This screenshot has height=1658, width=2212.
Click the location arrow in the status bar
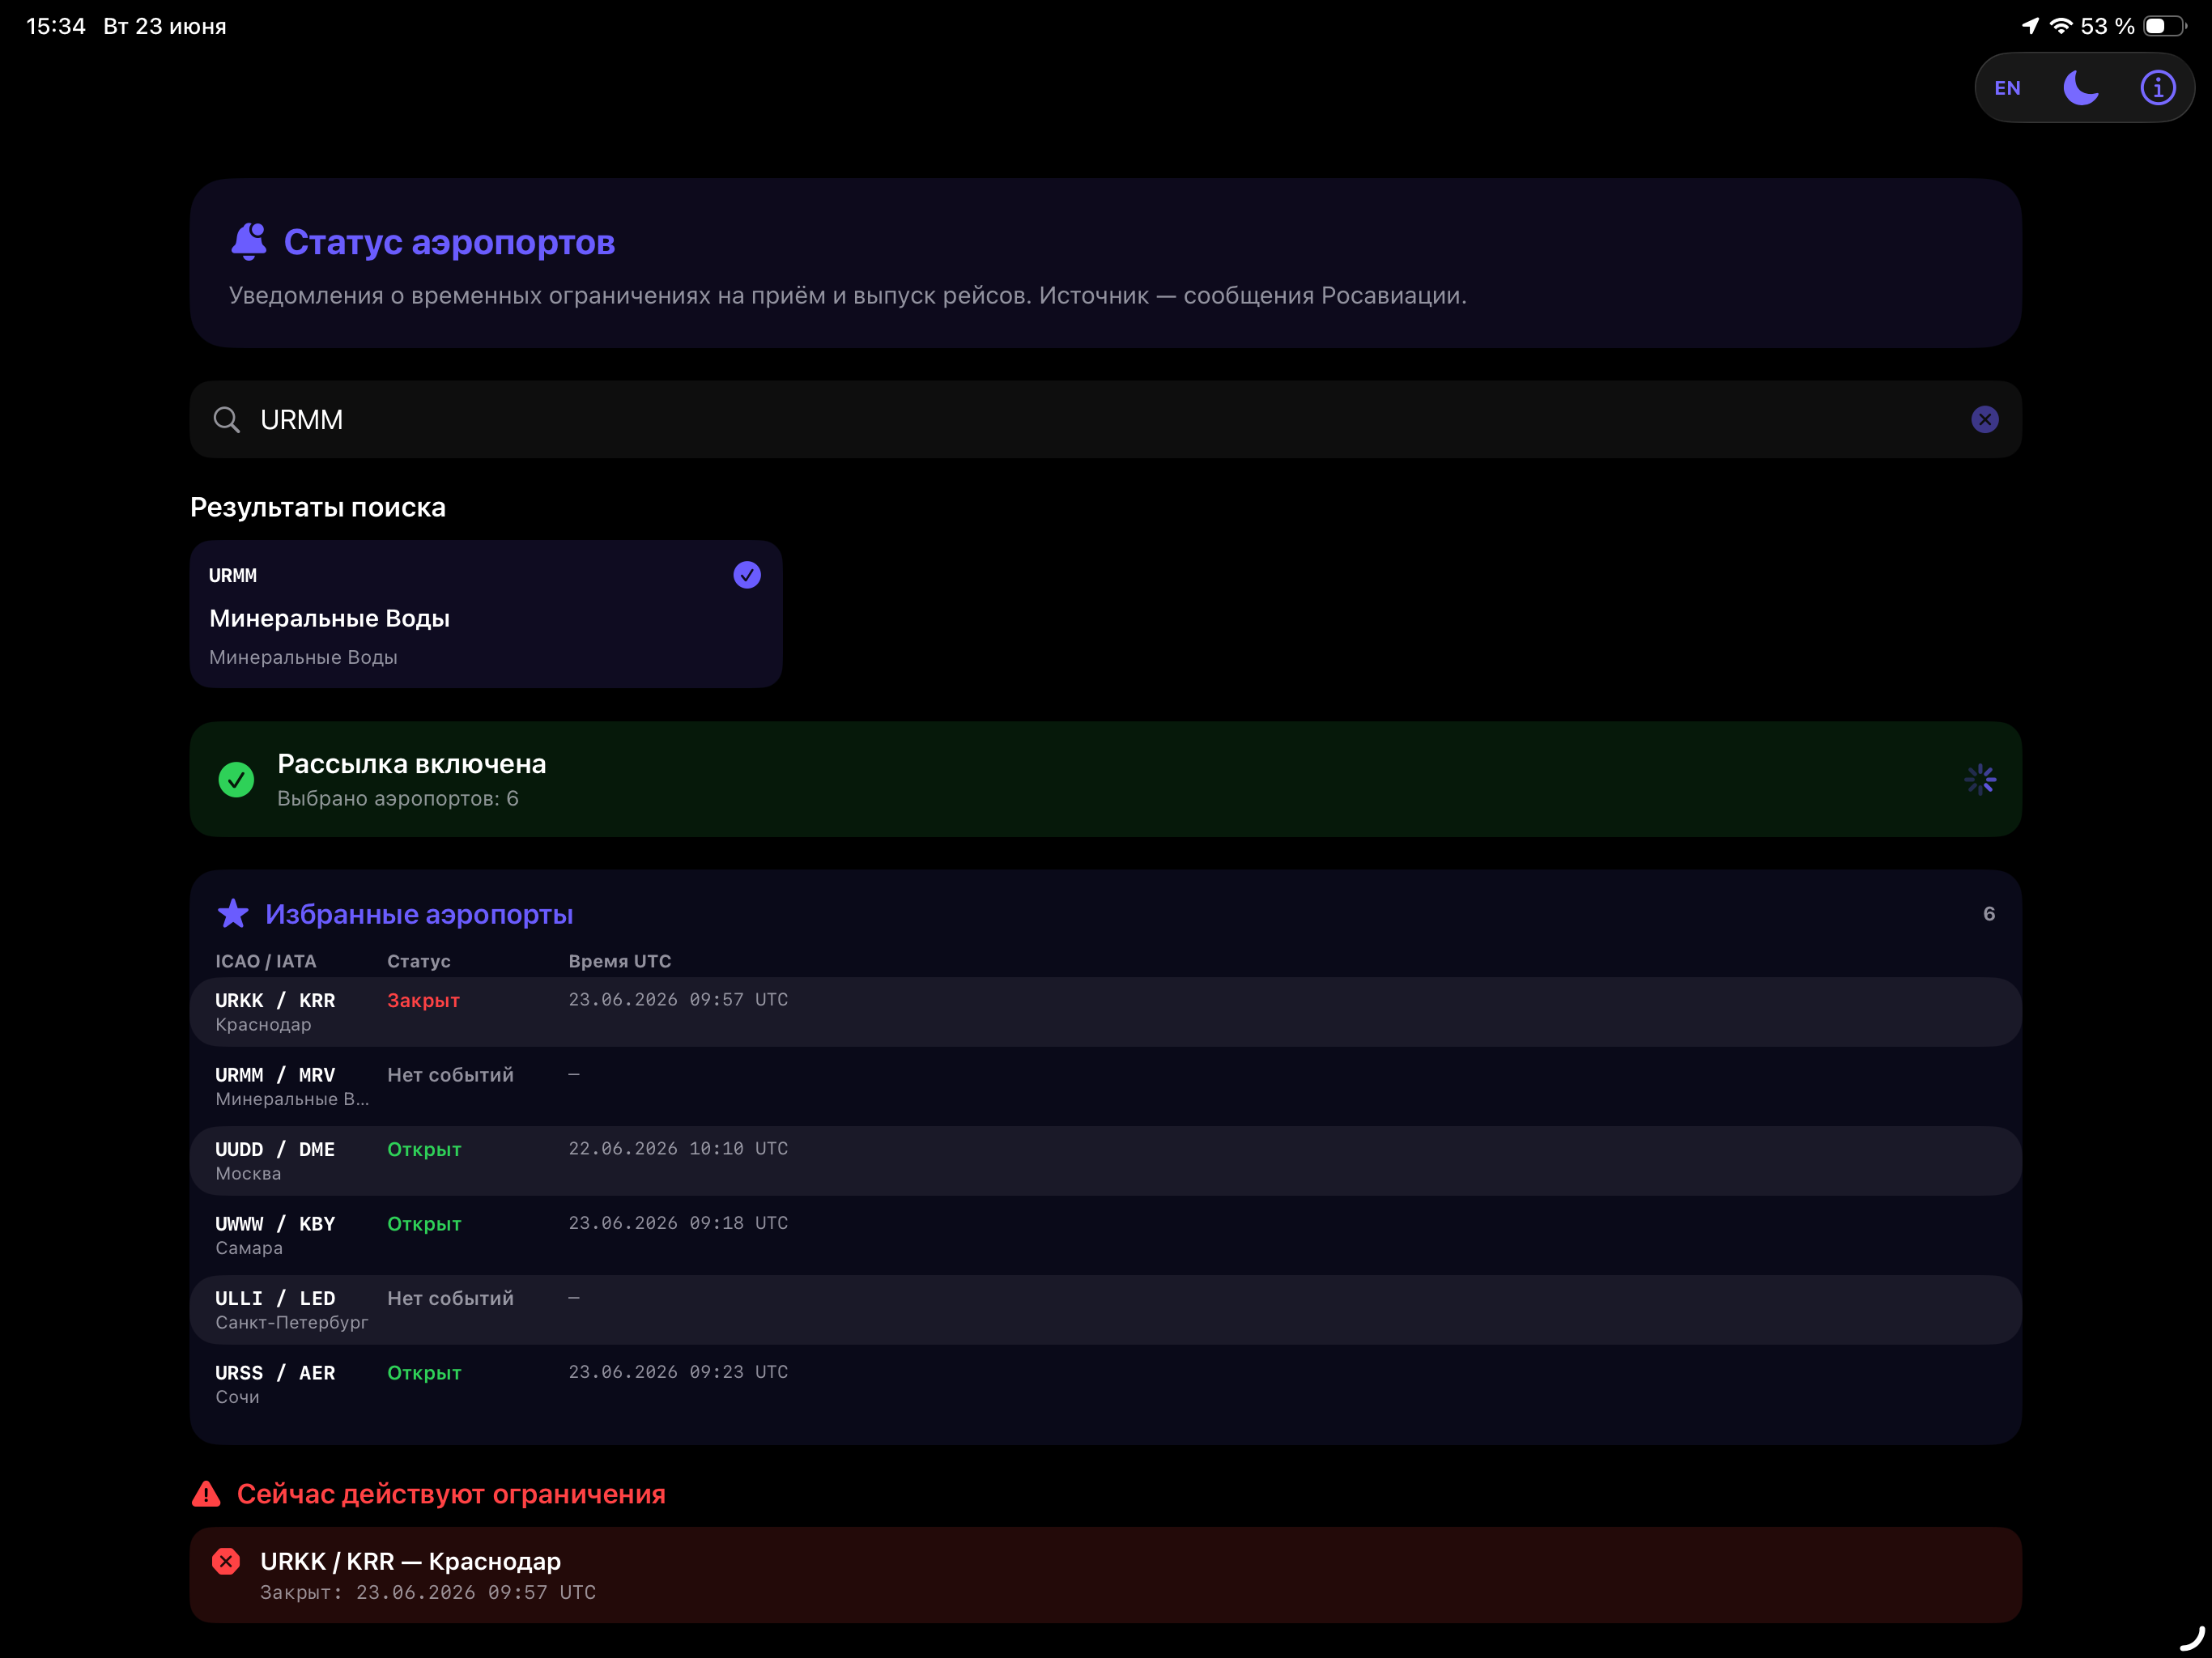tap(2029, 26)
